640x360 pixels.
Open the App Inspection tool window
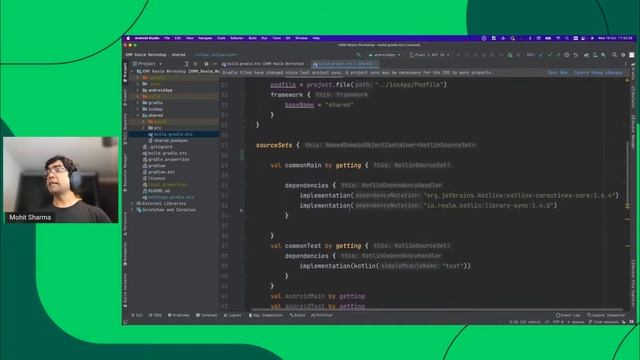coord(266,315)
